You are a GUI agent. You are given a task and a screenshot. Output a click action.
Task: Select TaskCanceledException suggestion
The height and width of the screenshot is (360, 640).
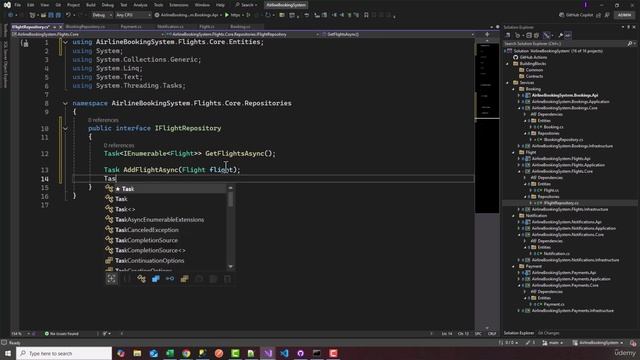[x=165, y=230]
